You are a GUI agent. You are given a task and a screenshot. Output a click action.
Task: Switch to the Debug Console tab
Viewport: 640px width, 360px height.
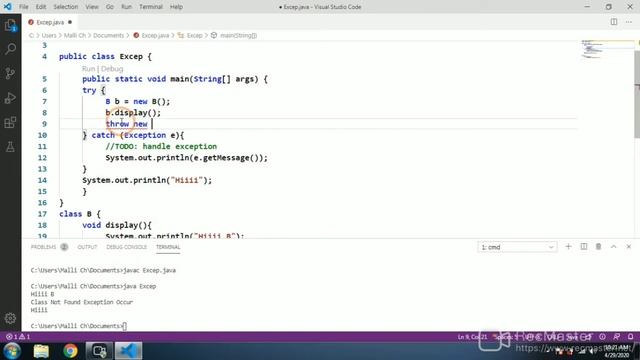(x=127, y=247)
